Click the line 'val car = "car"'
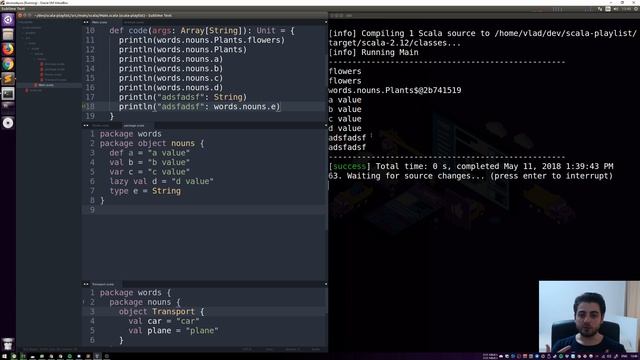 164,321
